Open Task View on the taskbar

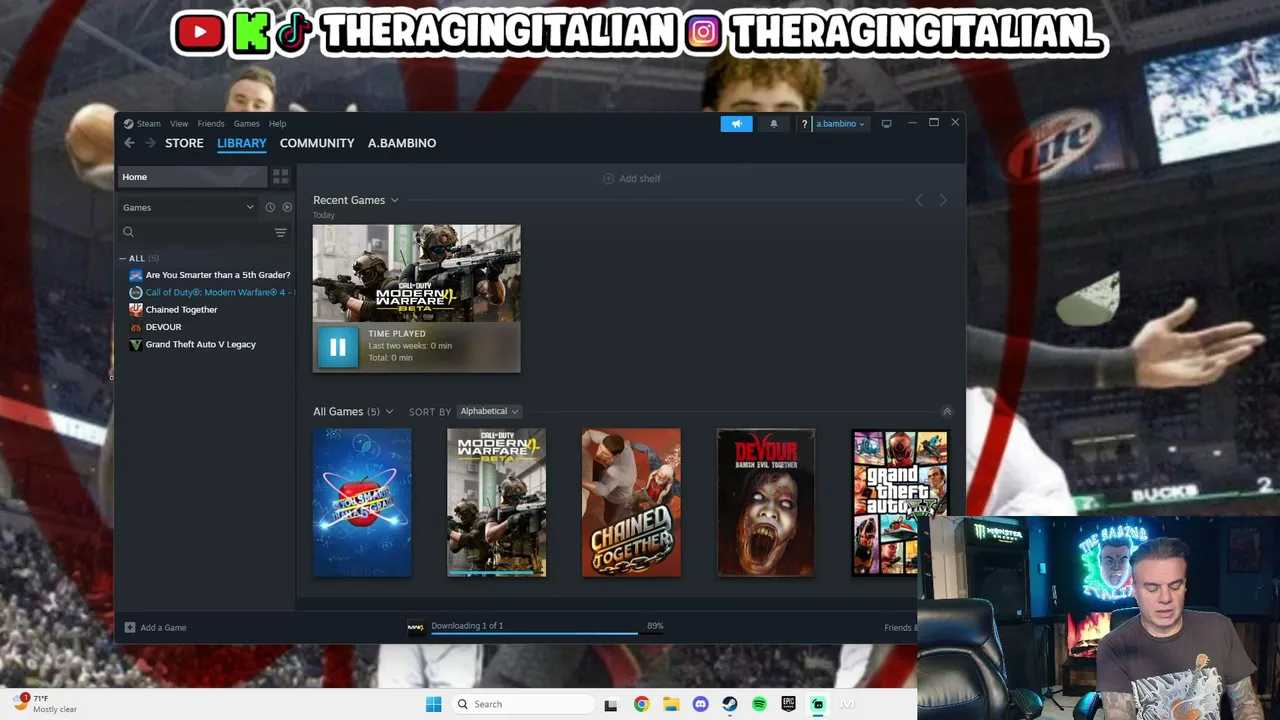coord(611,704)
